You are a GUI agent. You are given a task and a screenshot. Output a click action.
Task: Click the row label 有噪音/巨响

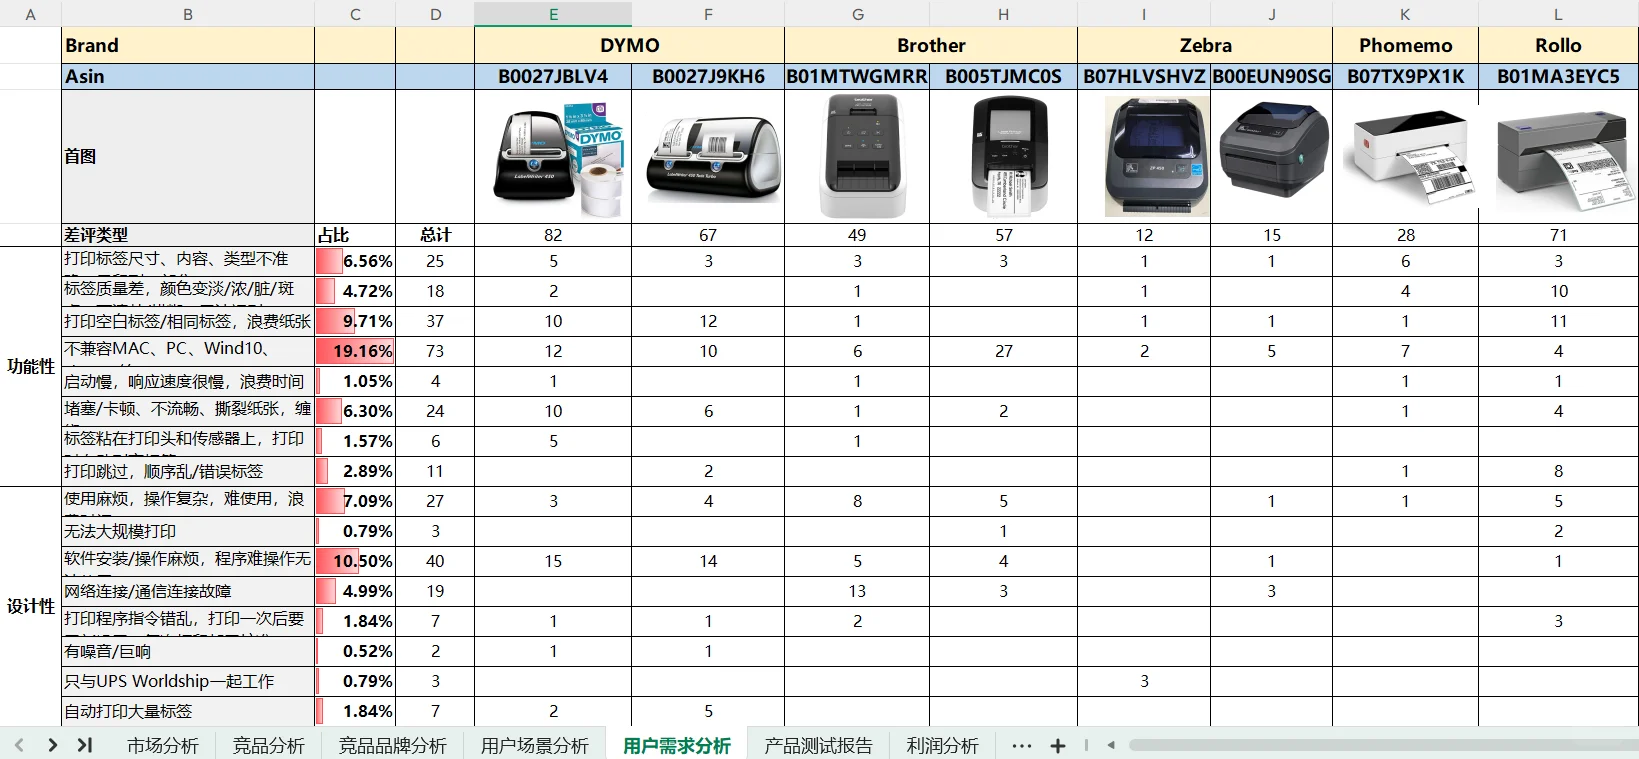click(188, 651)
